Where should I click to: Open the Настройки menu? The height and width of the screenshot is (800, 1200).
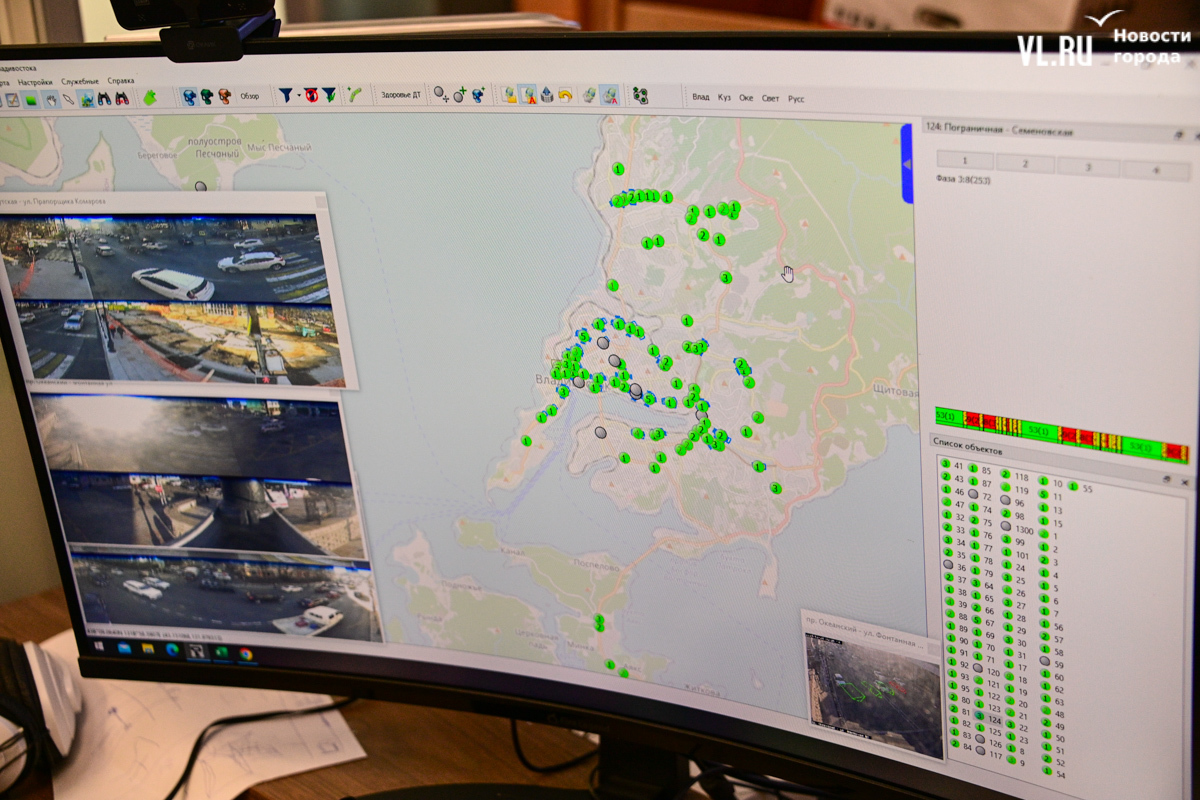[x=35, y=80]
